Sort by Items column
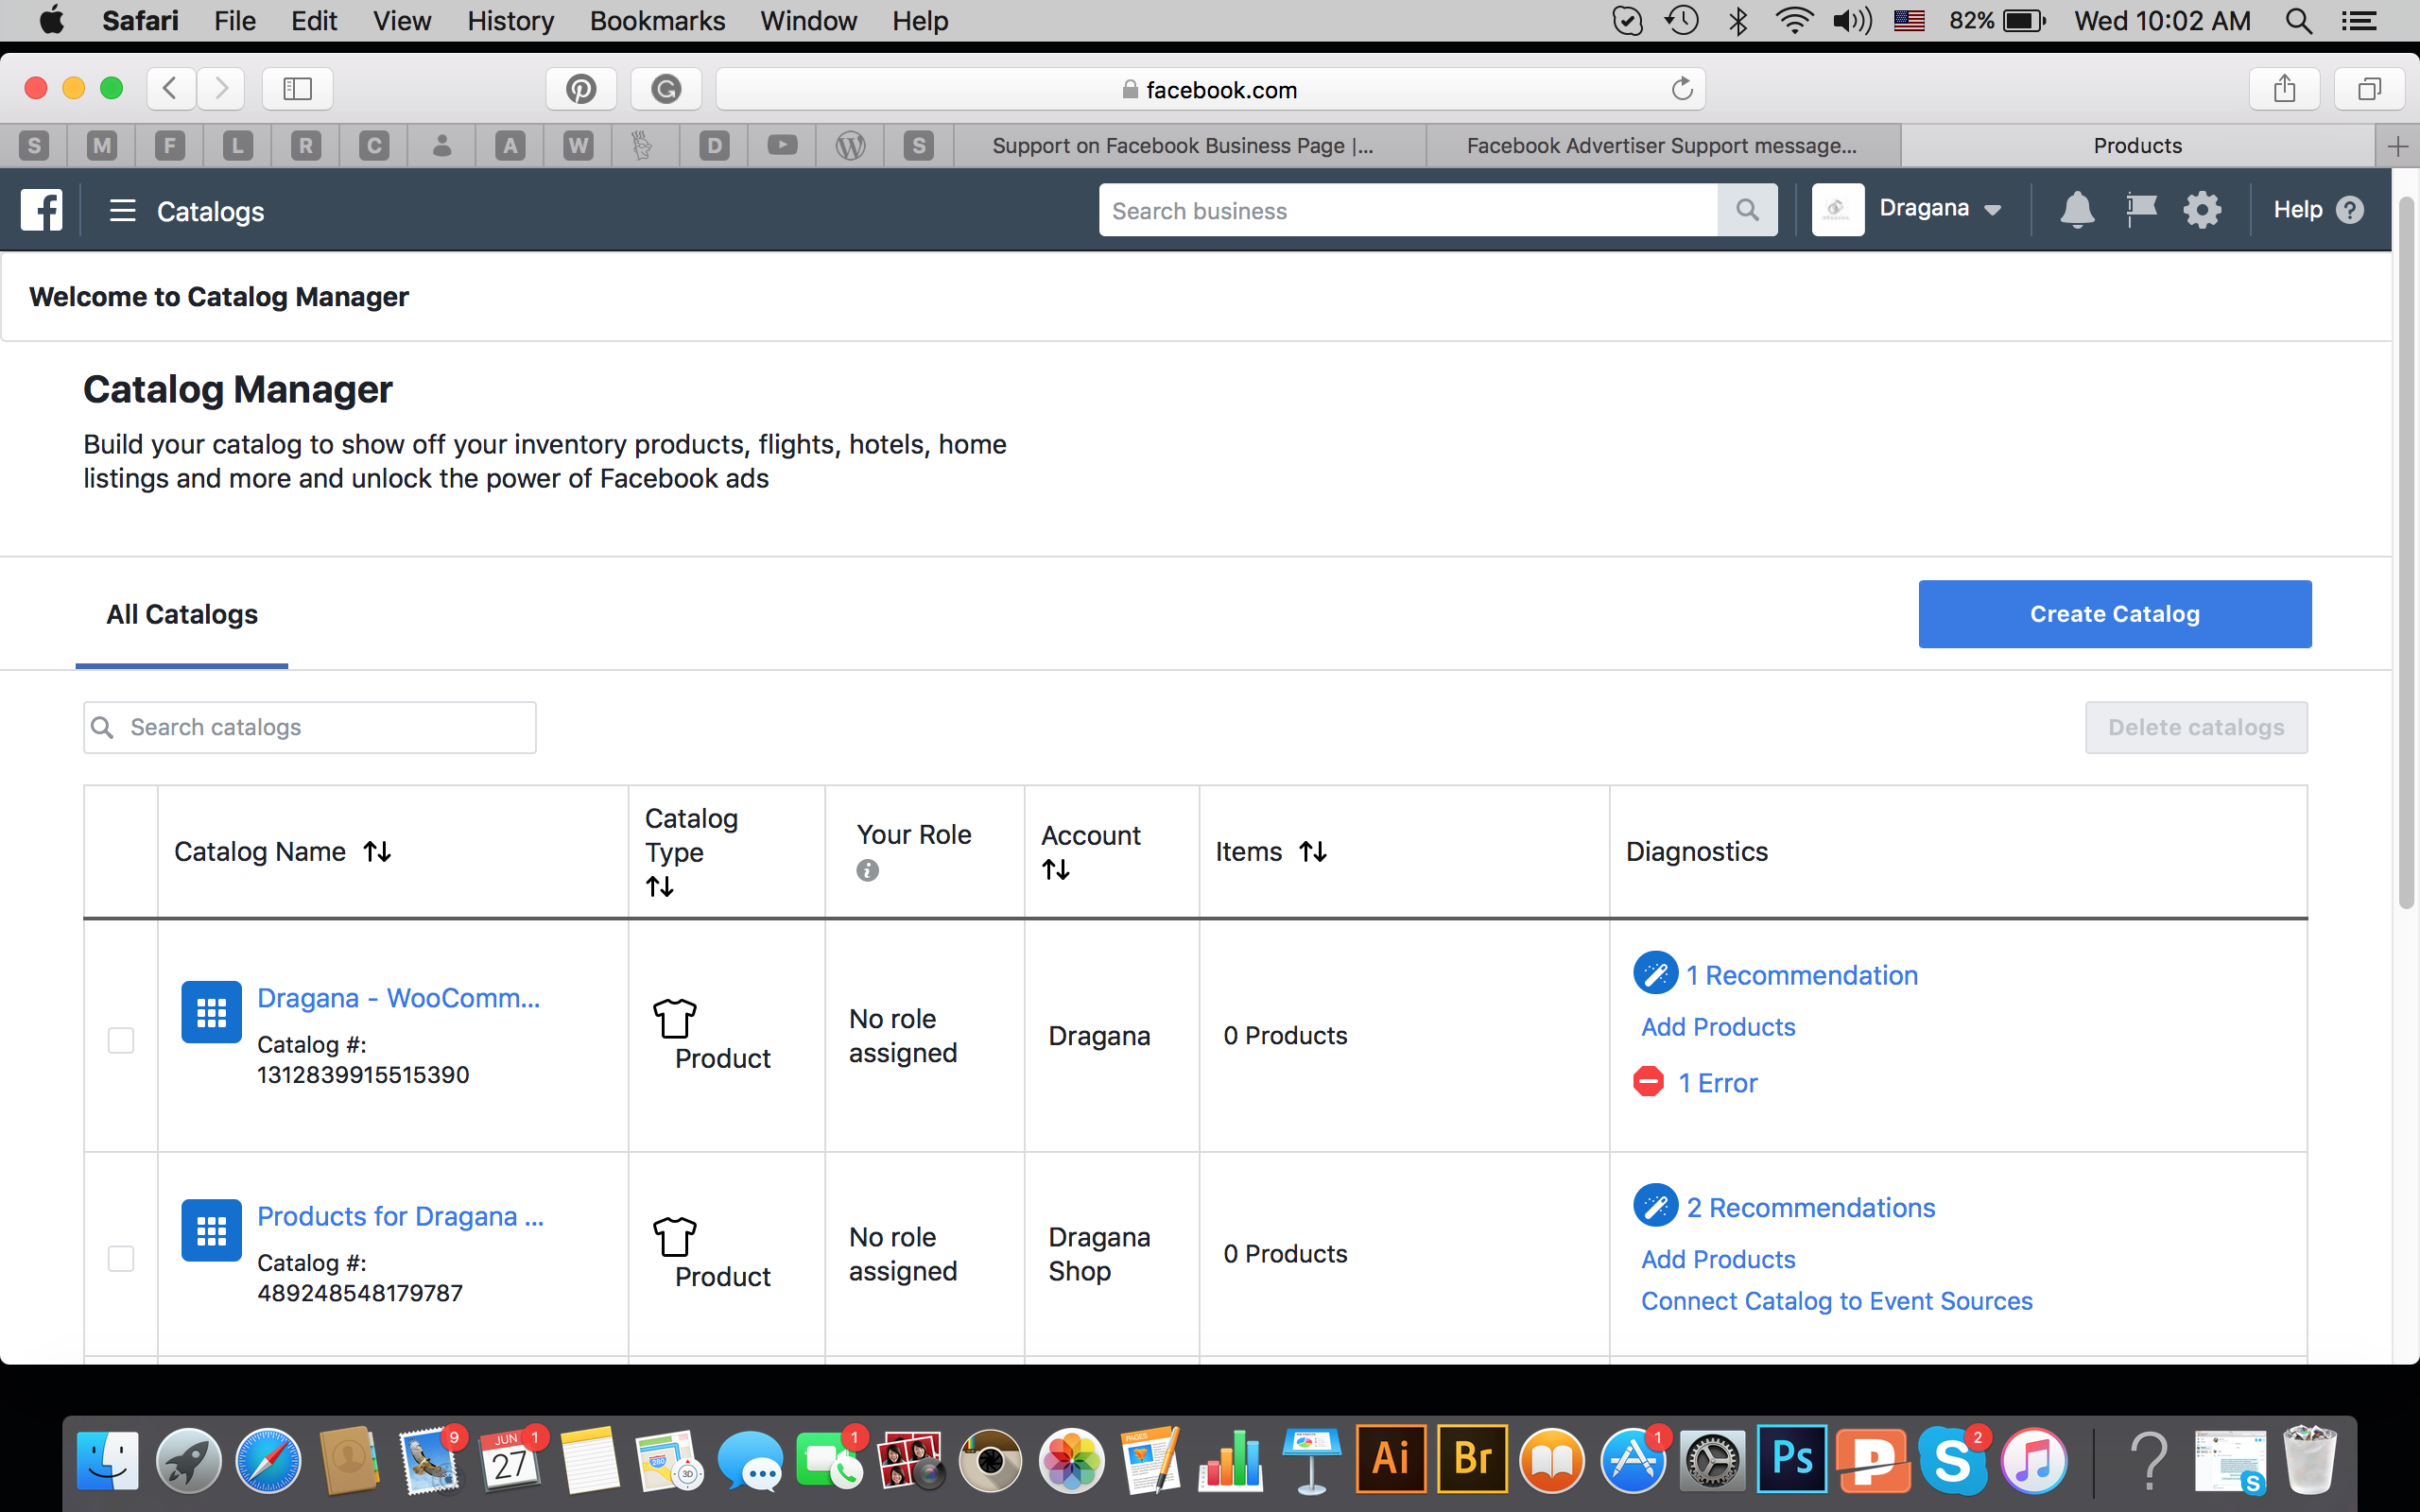The width and height of the screenshot is (2420, 1512). tap(1313, 851)
